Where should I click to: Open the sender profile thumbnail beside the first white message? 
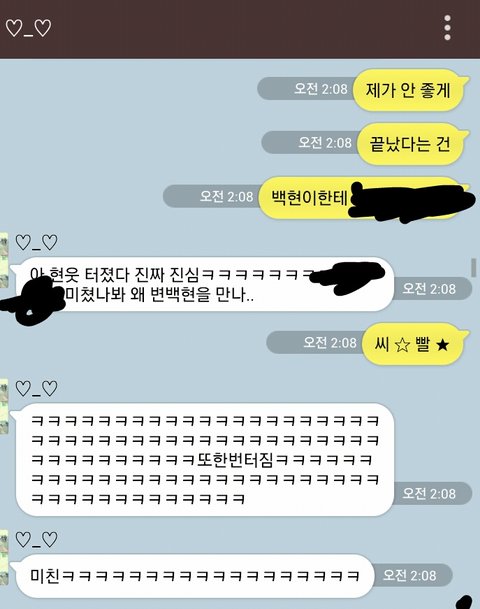point(4,260)
